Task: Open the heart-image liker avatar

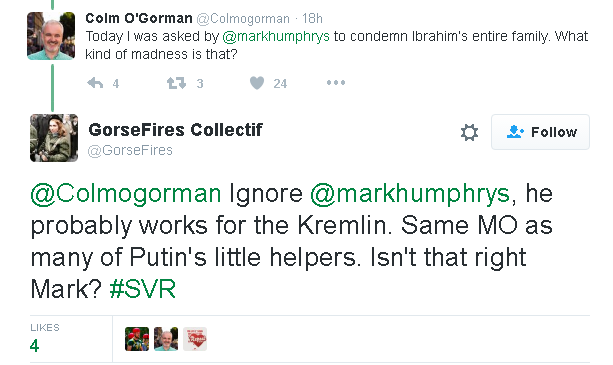Action: [195, 339]
